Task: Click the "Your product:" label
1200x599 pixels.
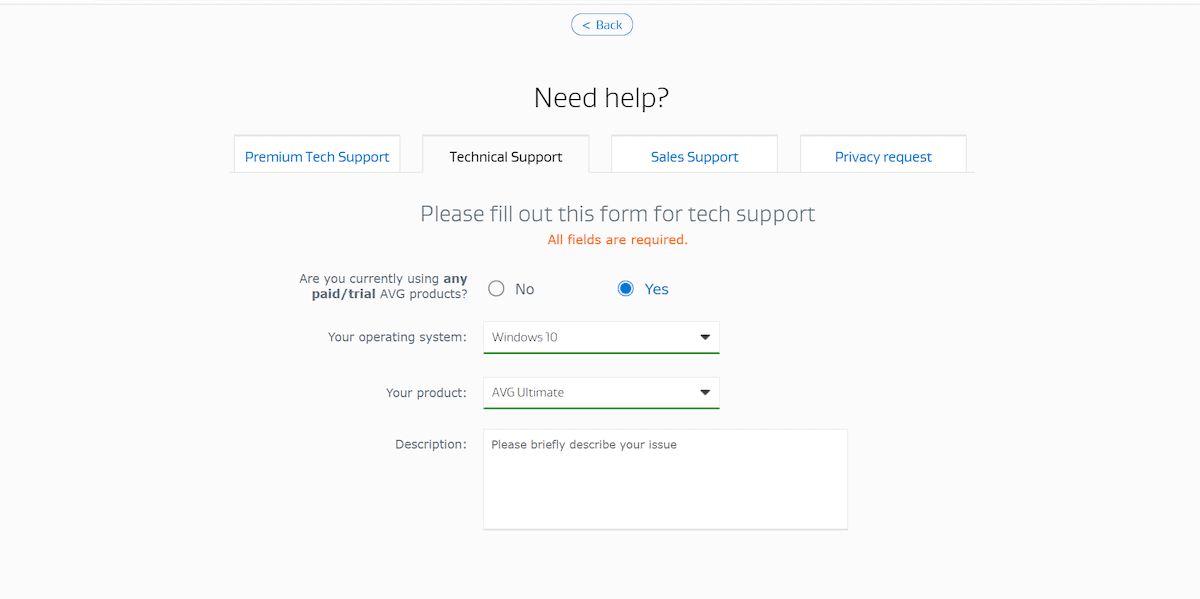Action: pyautogui.click(x=426, y=393)
